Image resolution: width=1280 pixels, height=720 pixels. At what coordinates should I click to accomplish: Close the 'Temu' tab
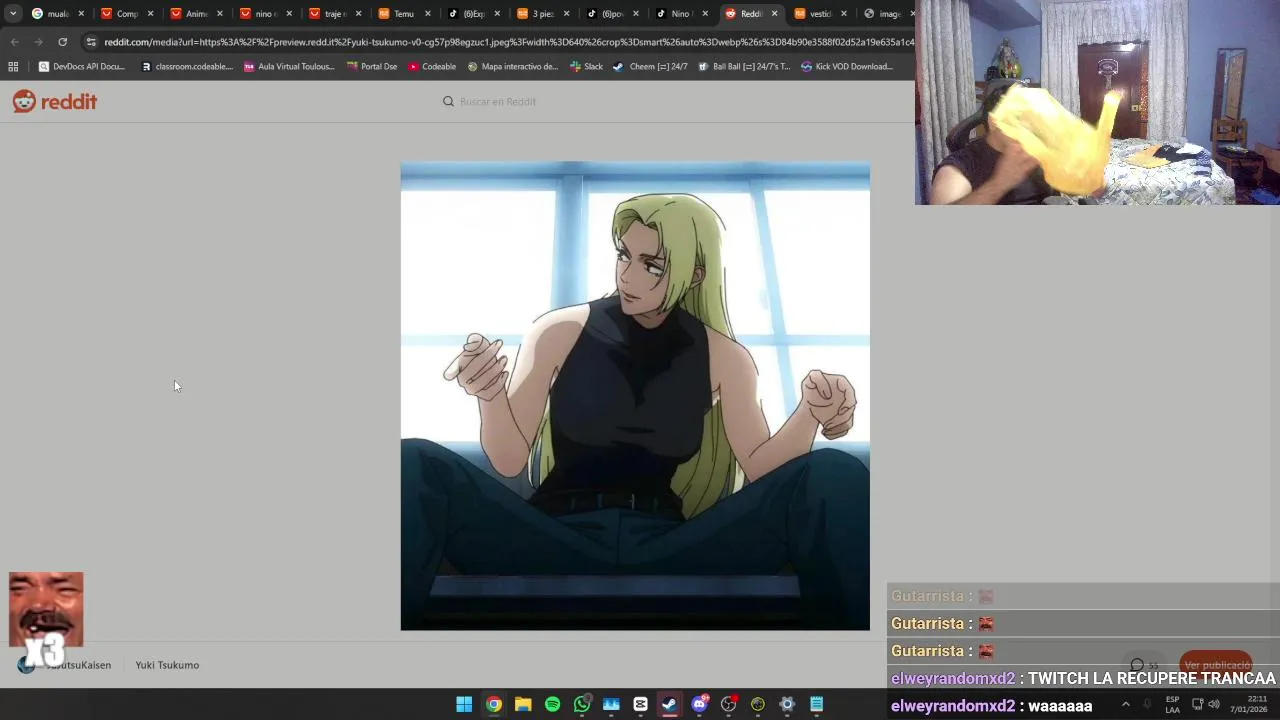428,14
